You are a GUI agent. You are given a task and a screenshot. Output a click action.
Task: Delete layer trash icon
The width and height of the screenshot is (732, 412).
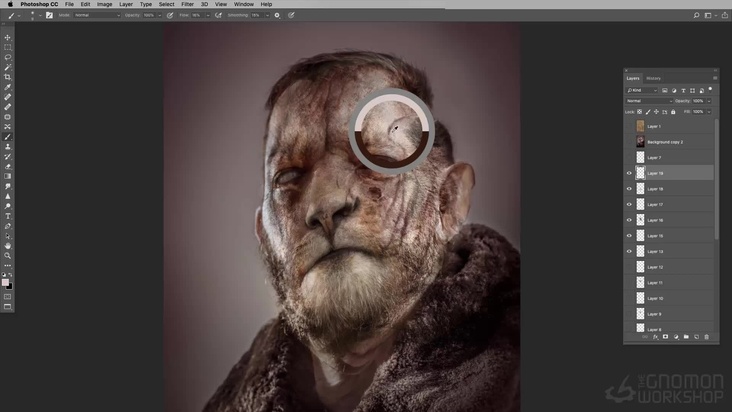click(707, 337)
